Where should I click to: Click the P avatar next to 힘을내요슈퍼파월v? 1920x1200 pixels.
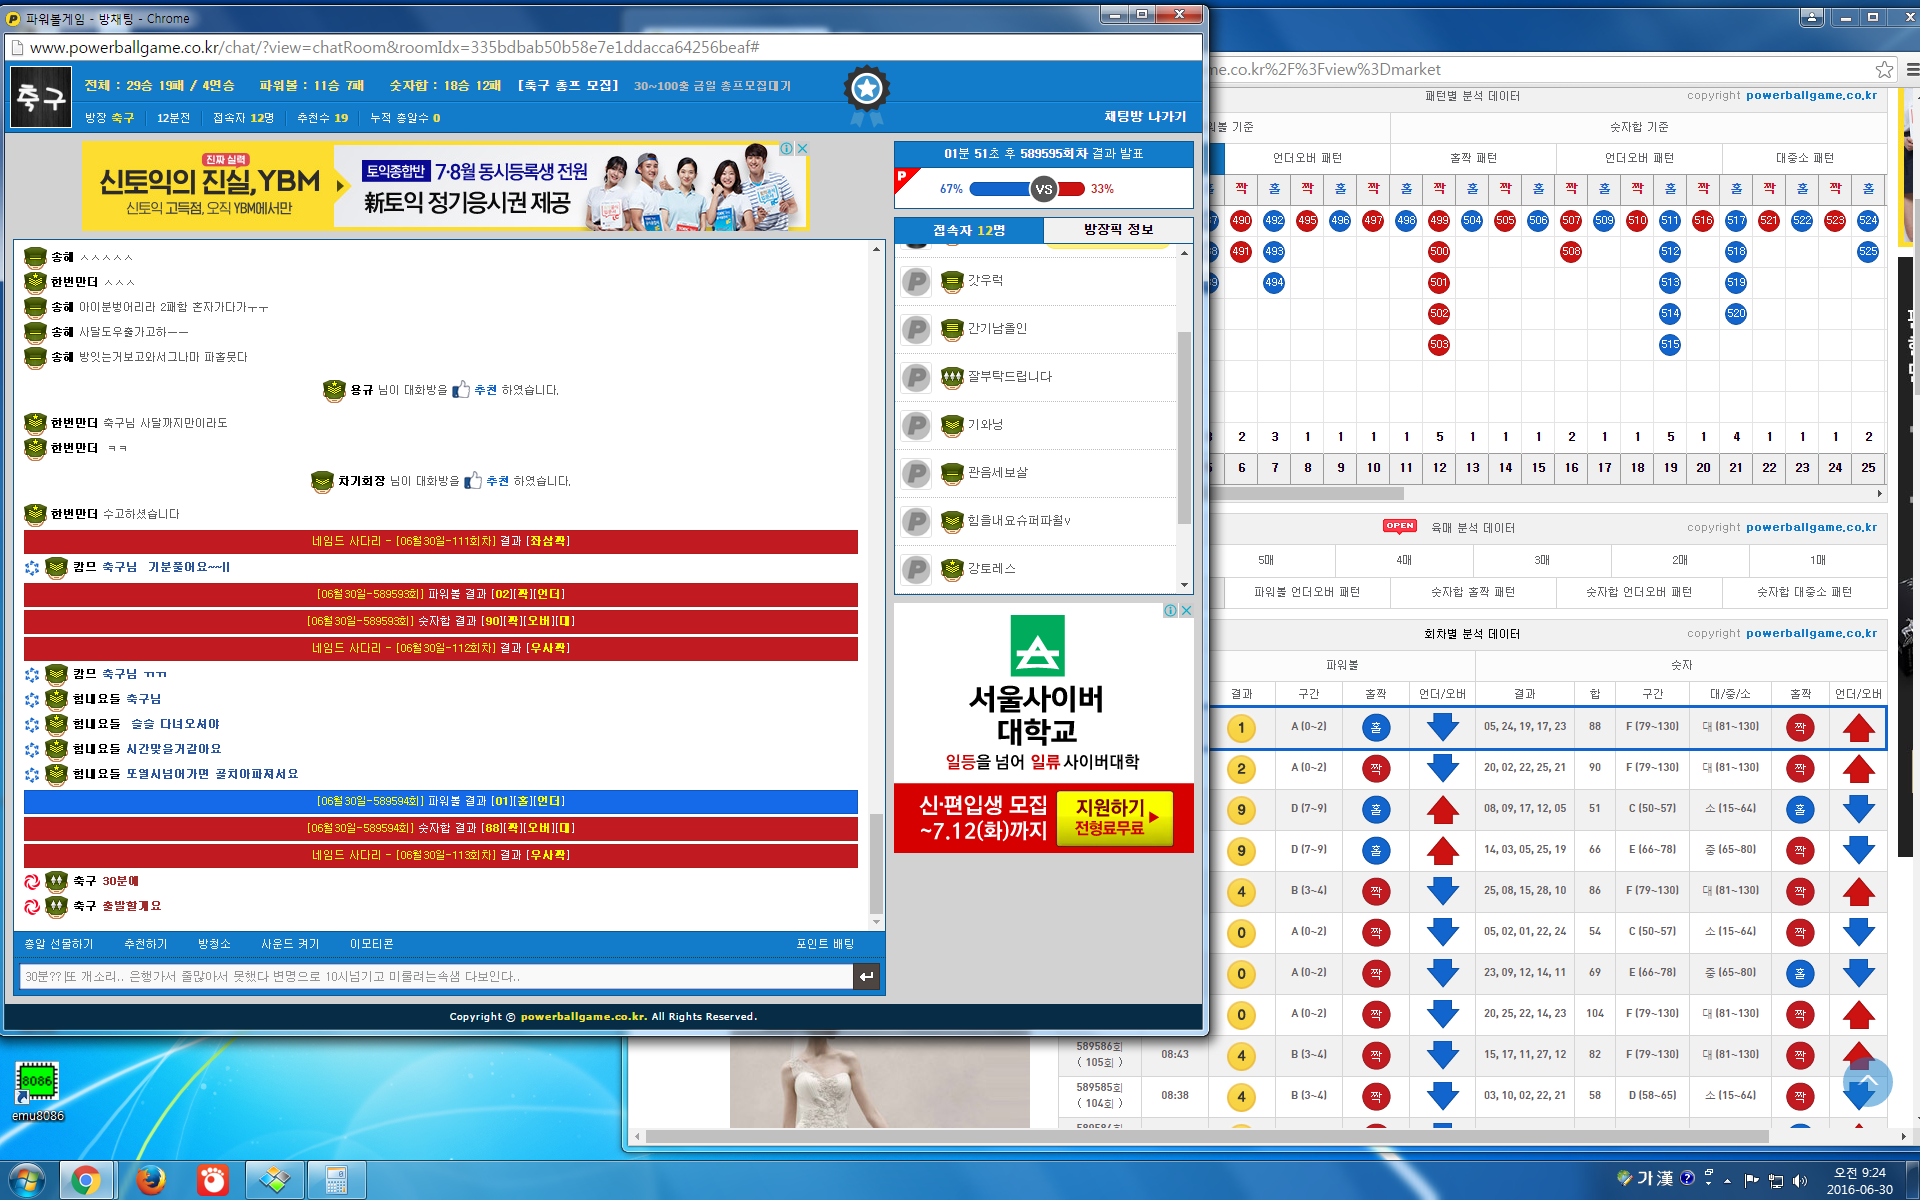tap(916, 521)
